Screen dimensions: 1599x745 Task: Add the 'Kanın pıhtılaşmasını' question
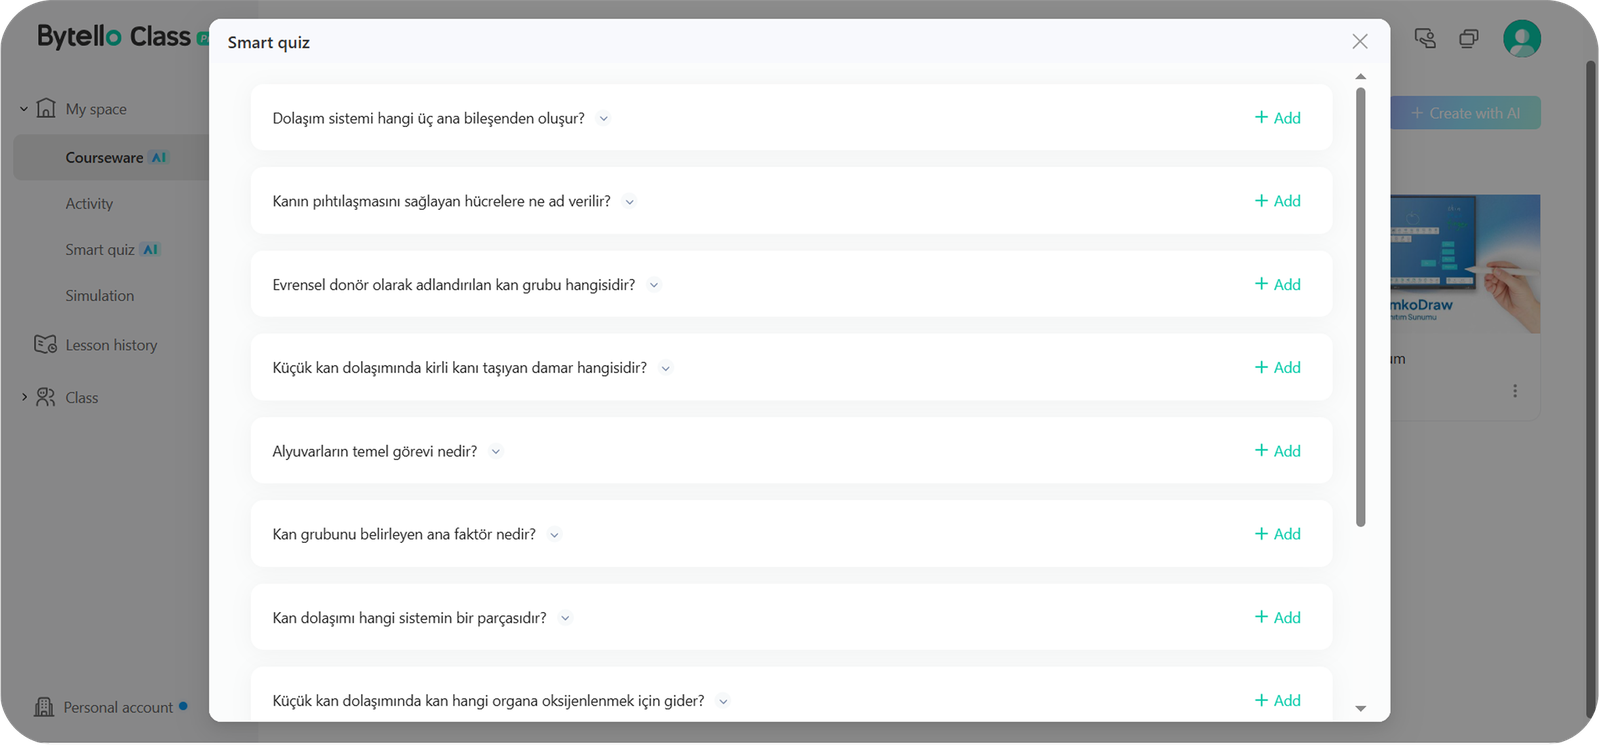point(1277,201)
